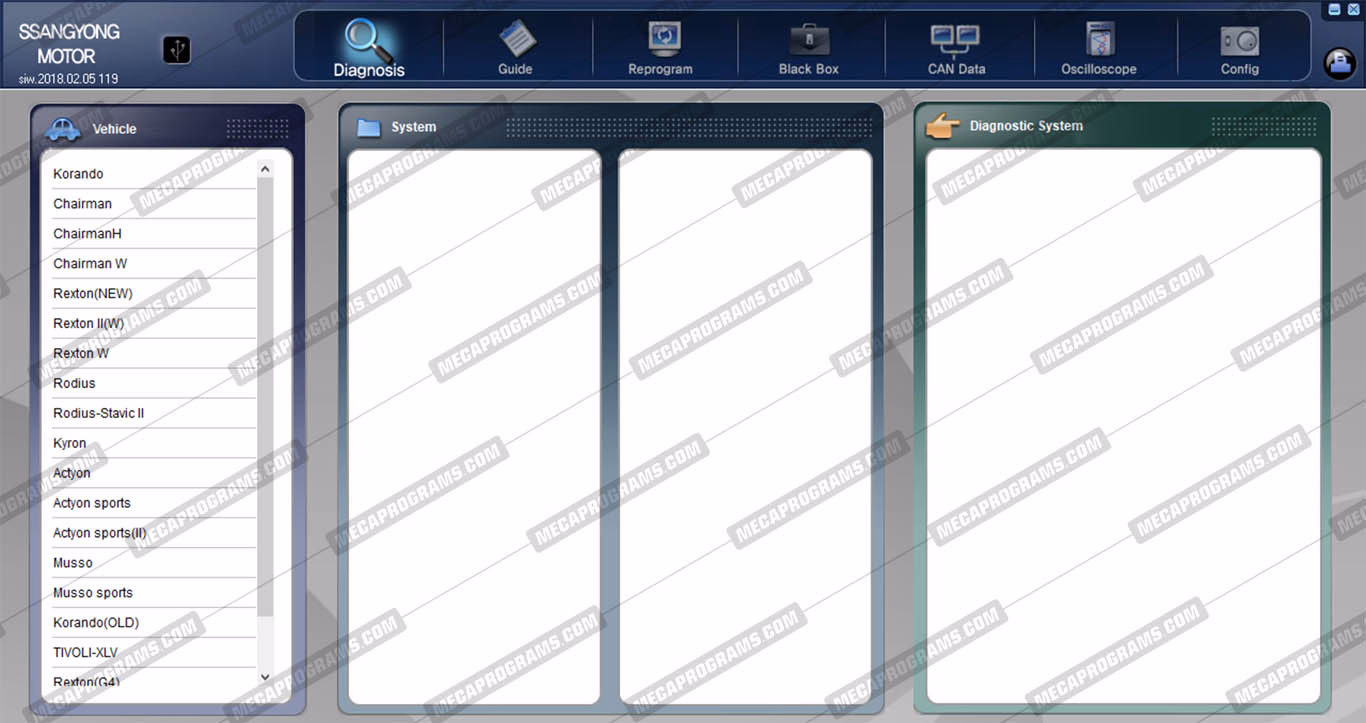
Task: Select Rodius-Stavic II vehicle
Action: 154,414
